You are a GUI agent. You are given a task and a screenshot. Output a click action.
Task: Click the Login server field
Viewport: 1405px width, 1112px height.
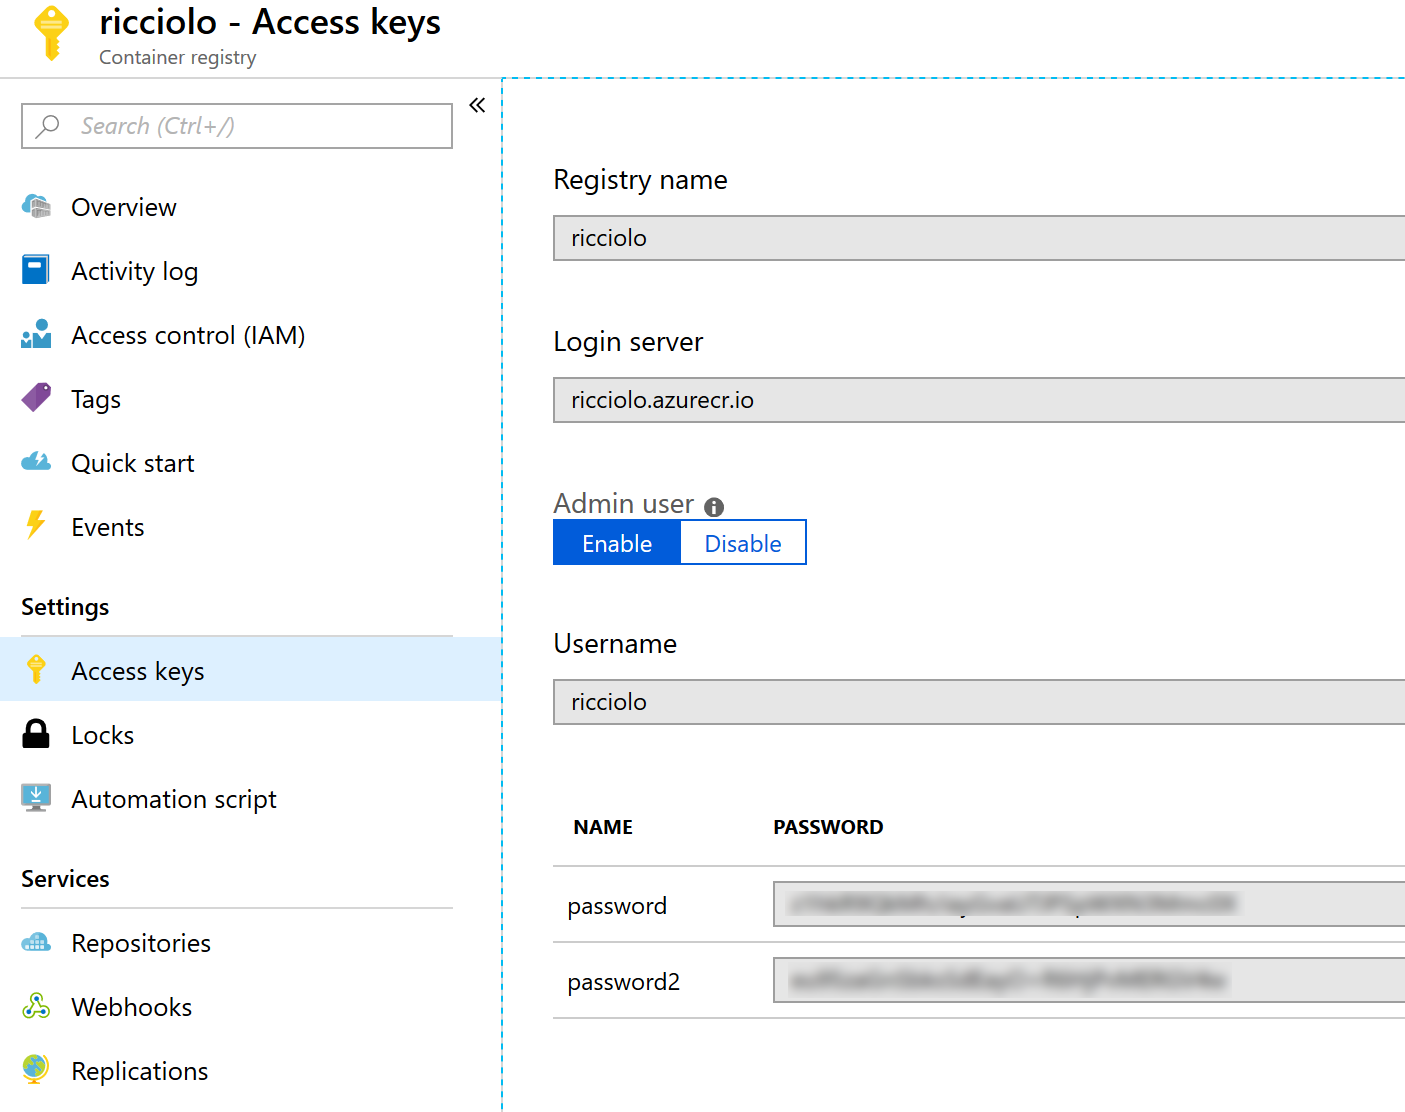tap(979, 400)
